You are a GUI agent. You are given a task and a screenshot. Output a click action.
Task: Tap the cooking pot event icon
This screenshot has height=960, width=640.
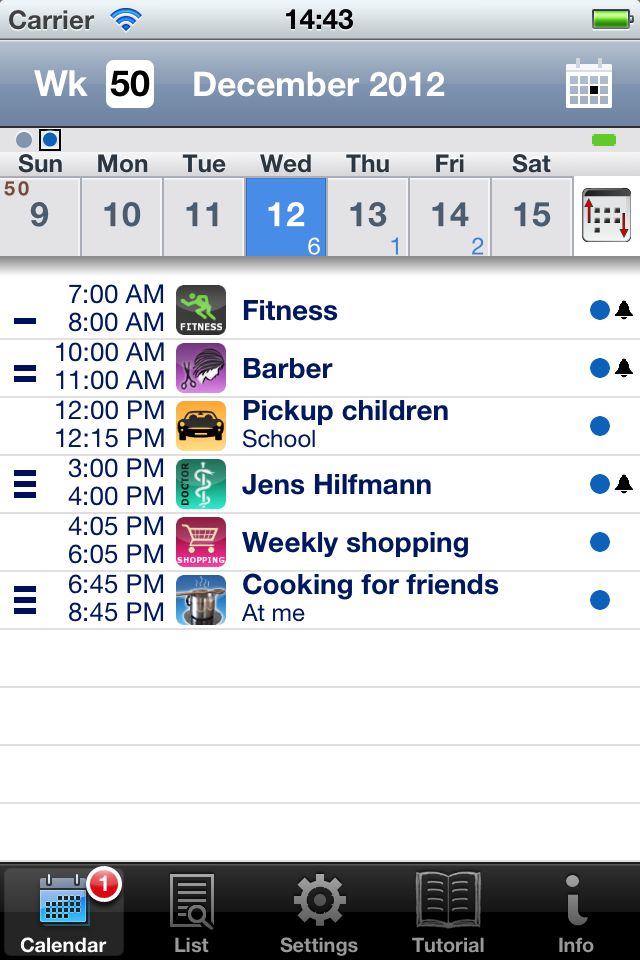coord(201,600)
